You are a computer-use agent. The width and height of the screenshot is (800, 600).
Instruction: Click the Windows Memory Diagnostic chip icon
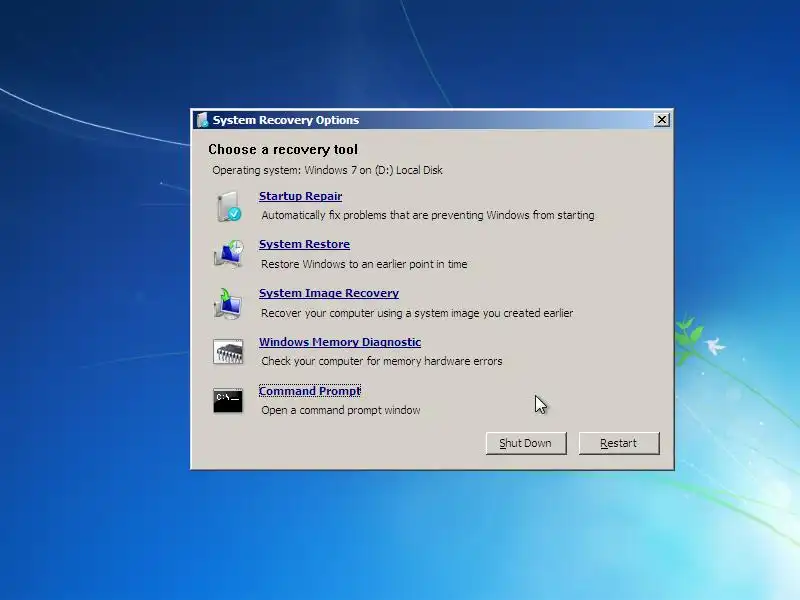pyautogui.click(x=228, y=351)
